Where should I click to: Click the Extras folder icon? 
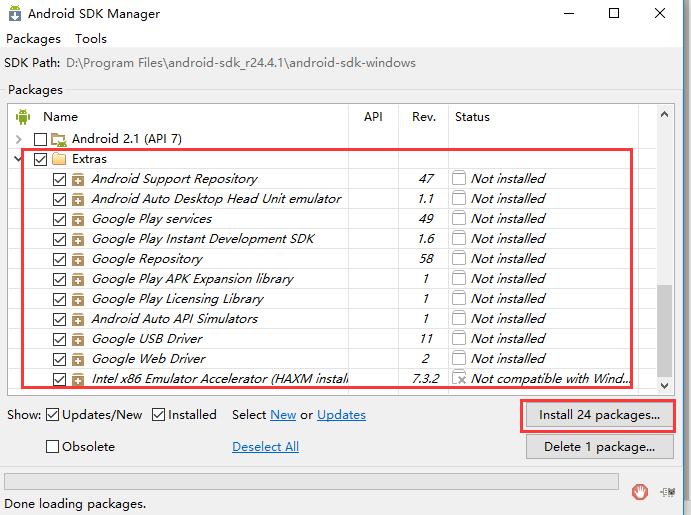click(59, 159)
